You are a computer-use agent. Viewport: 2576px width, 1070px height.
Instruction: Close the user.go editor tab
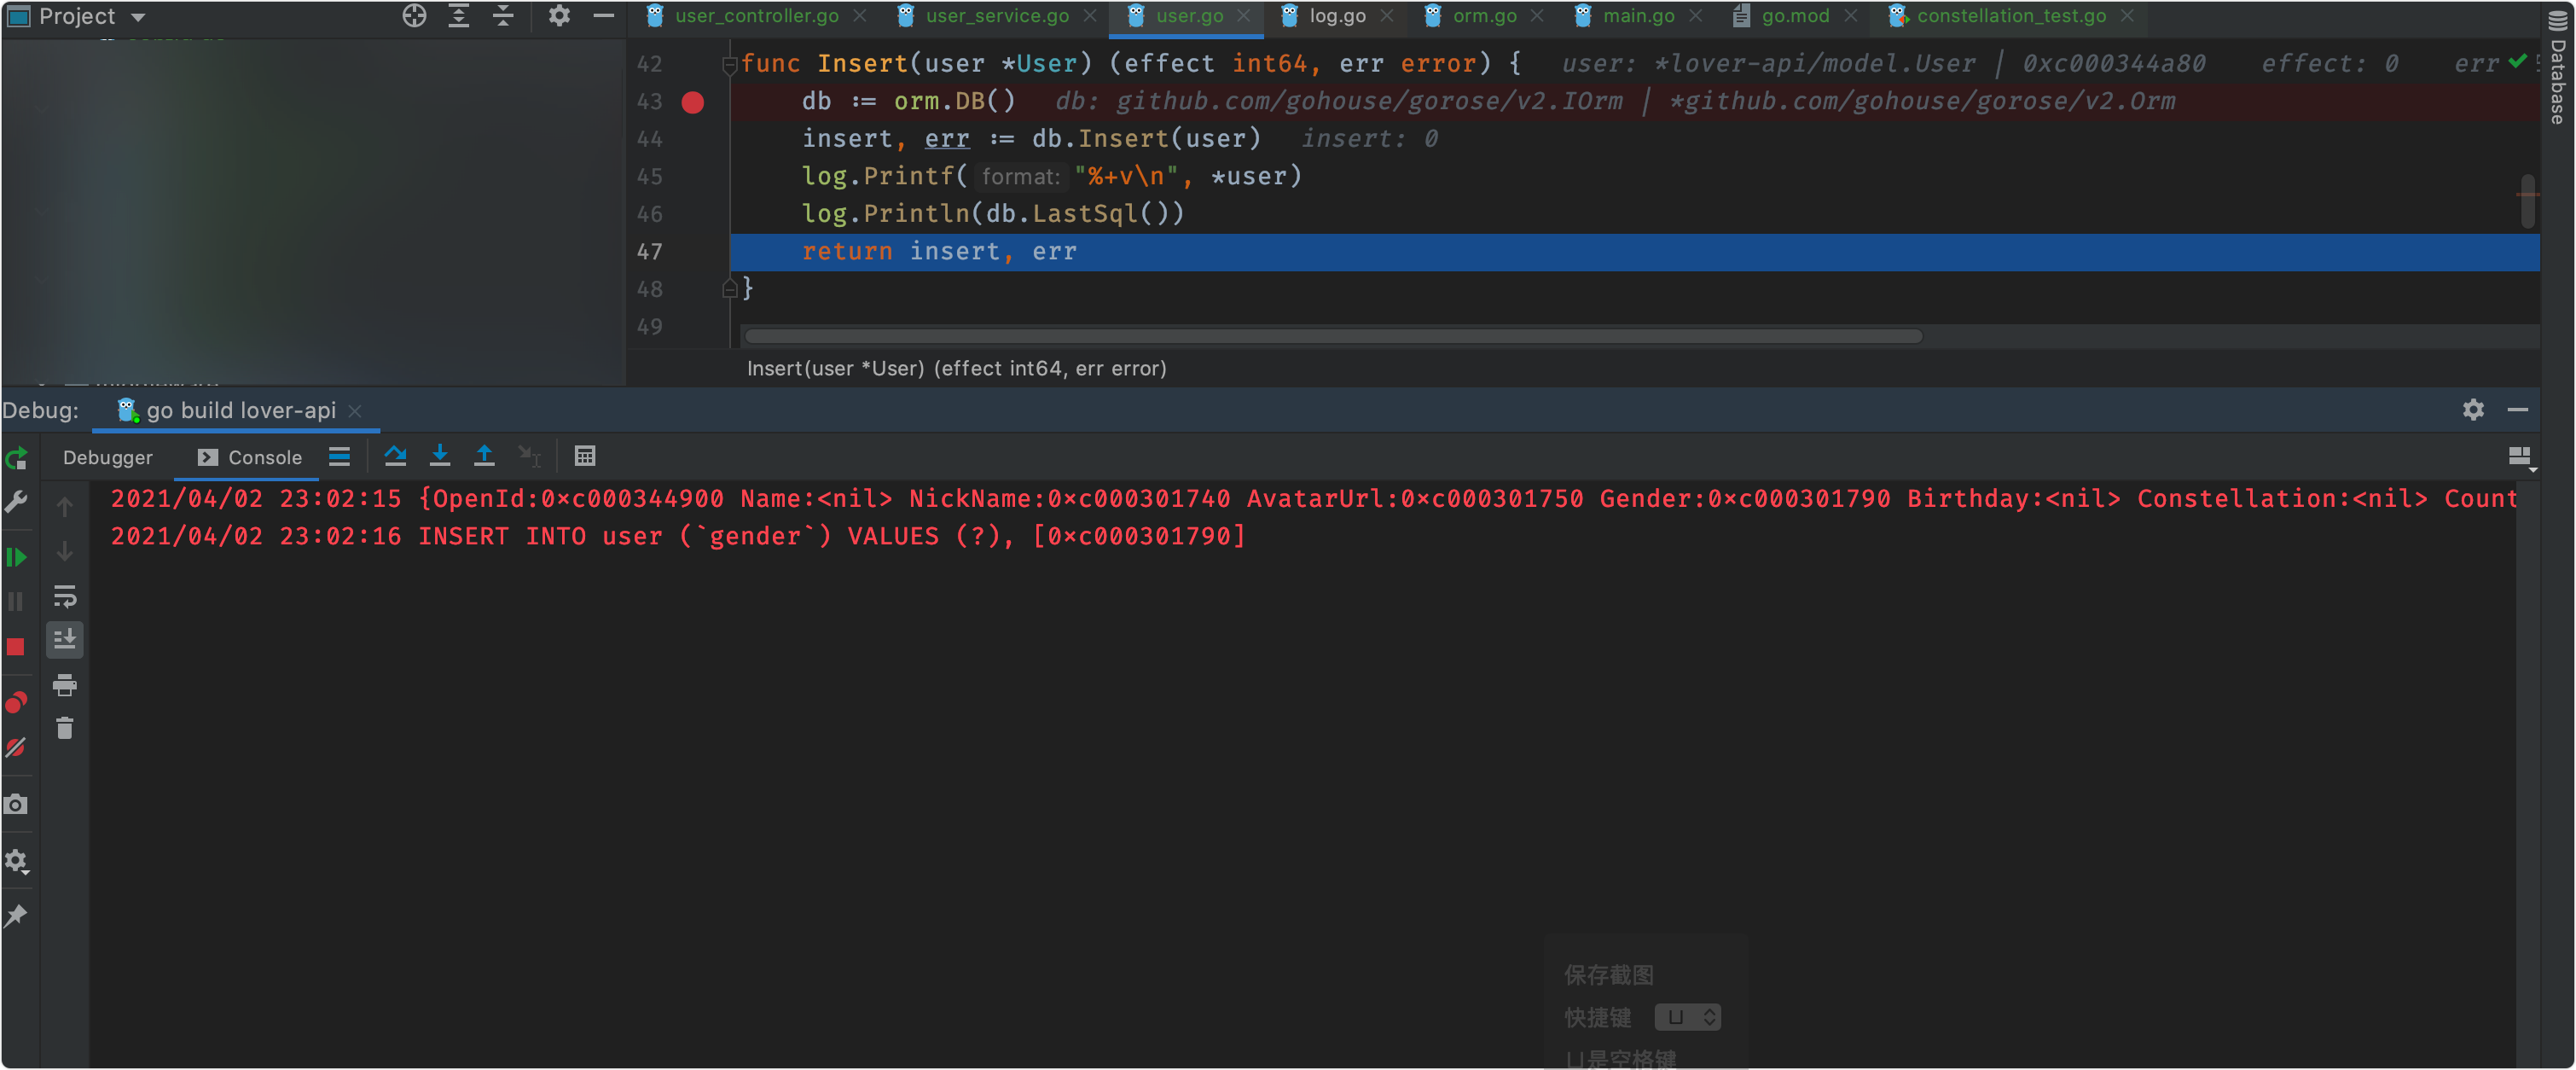pos(1243,16)
